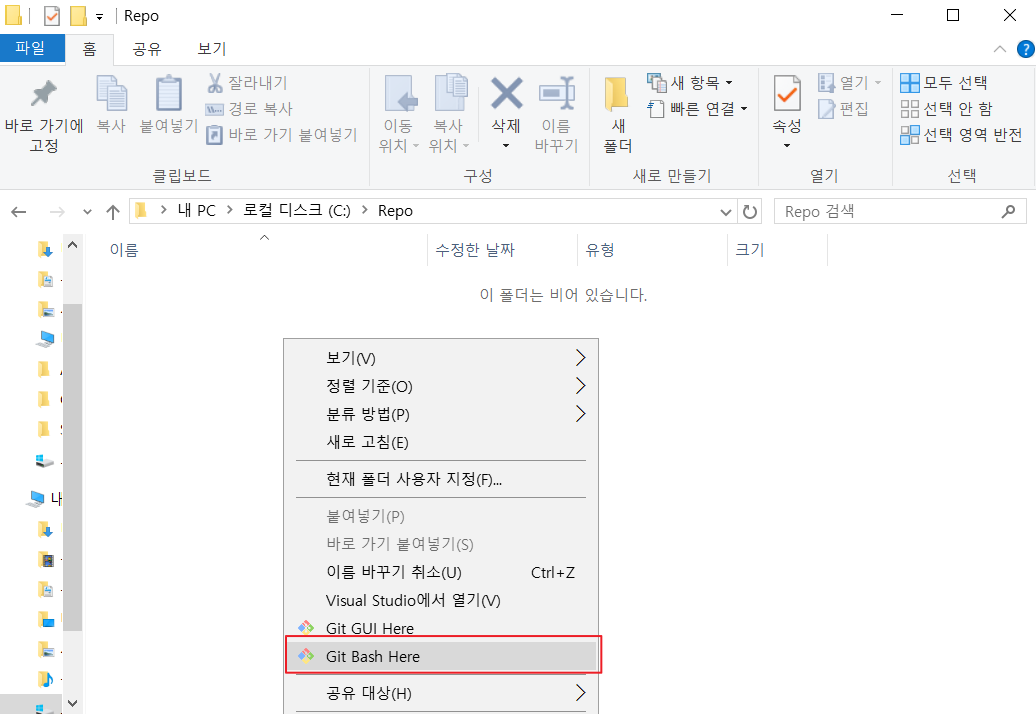Click the Refresh address bar icon
Screen dimensions: 1036x714
749,211
